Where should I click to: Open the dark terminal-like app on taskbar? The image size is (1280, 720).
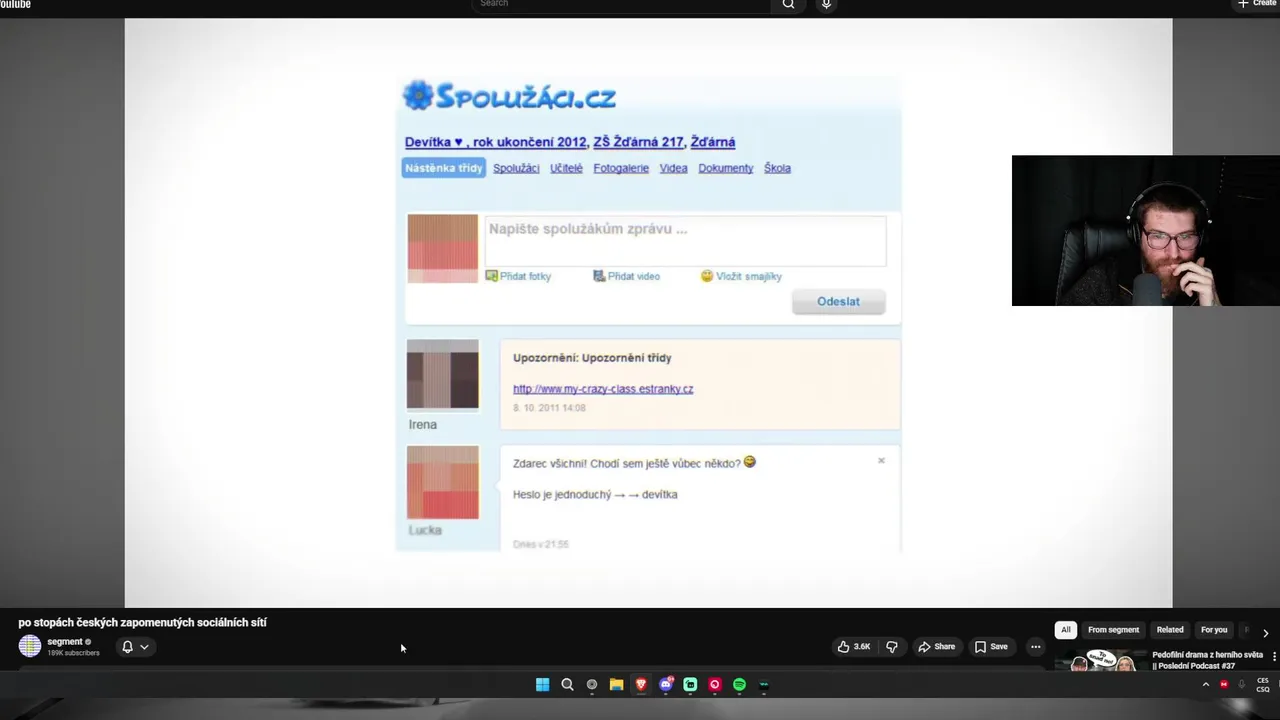pyautogui.click(x=764, y=685)
